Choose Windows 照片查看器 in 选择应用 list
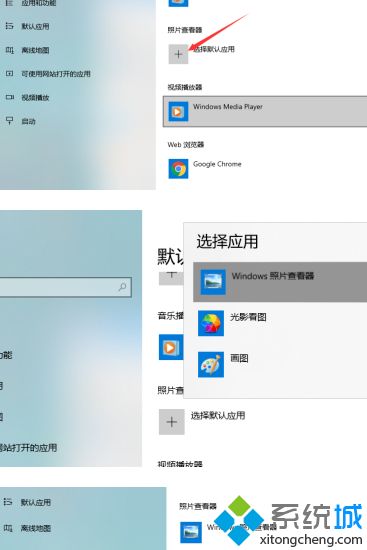This screenshot has width=367, height=550. click(280, 282)
